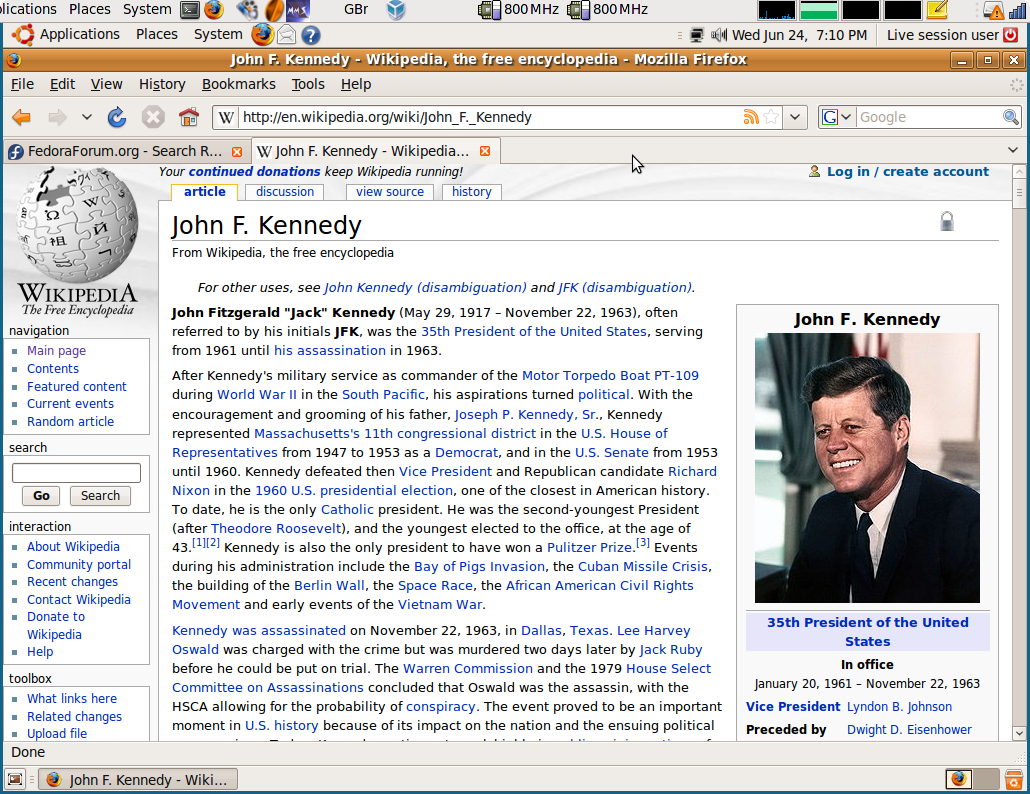Focus the Google search box
Screen dimensions: 1030x794
pos(929,117)
